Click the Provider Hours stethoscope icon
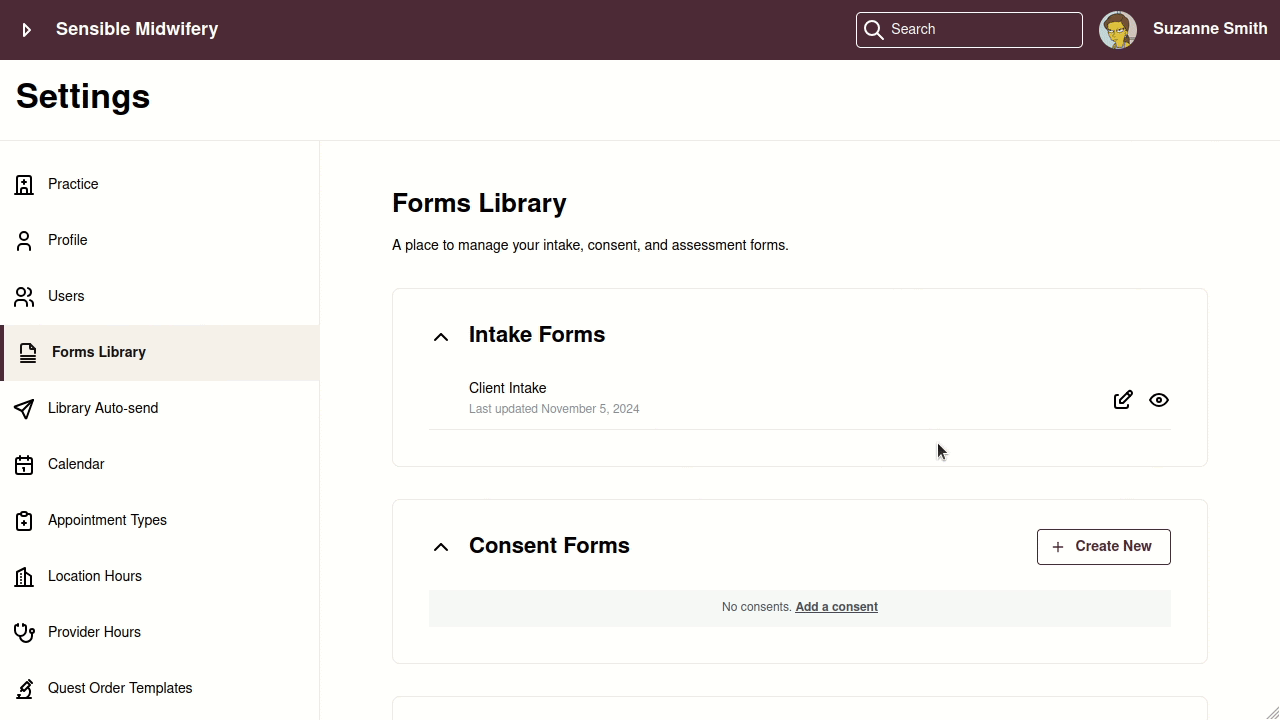 pyautogui.click(x=24, y=633)
